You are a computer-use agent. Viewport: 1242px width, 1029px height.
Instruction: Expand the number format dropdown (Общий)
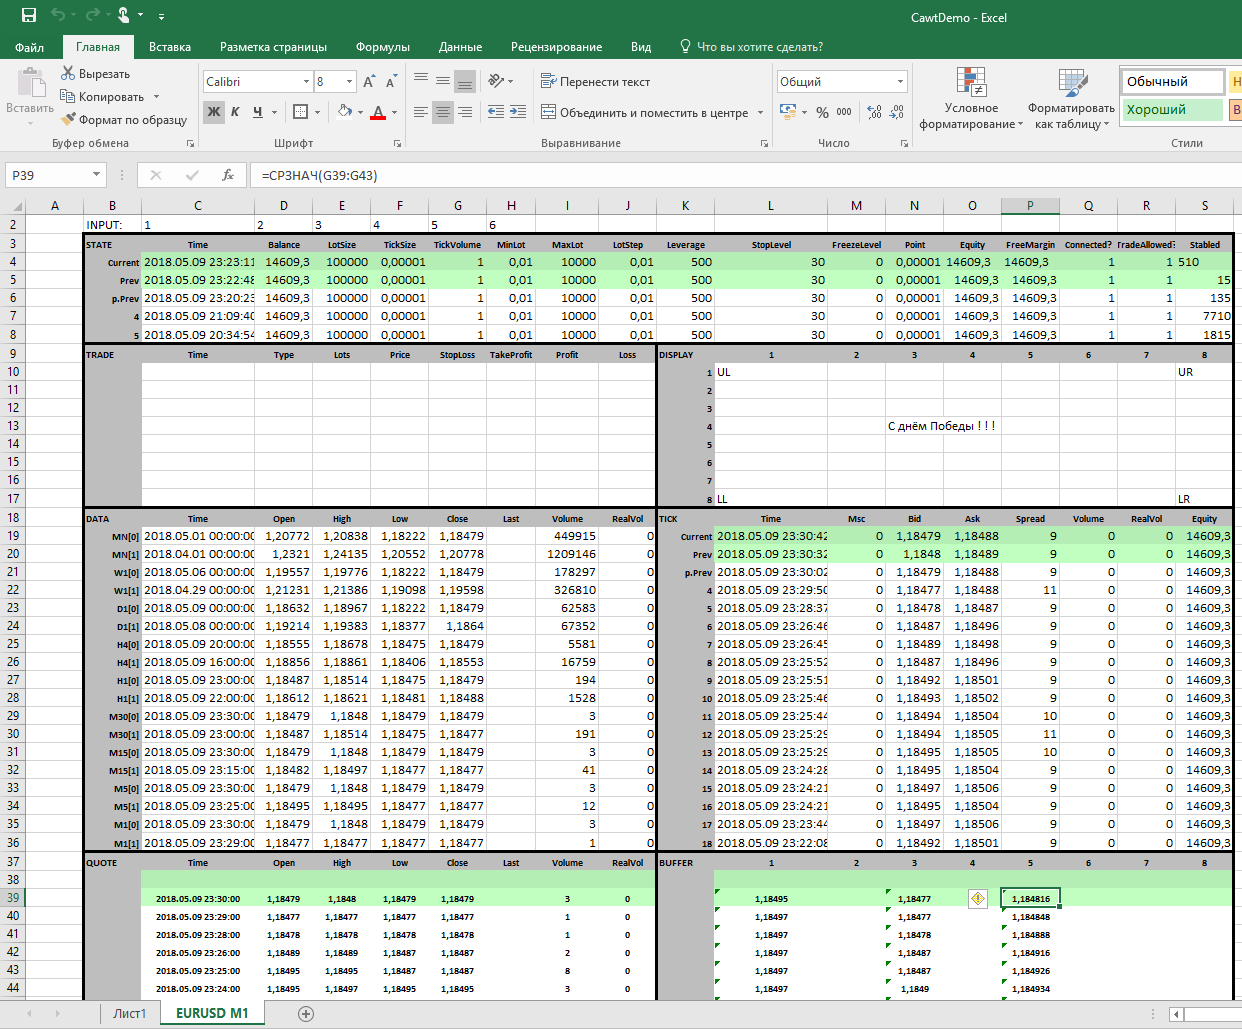[900, 82]
